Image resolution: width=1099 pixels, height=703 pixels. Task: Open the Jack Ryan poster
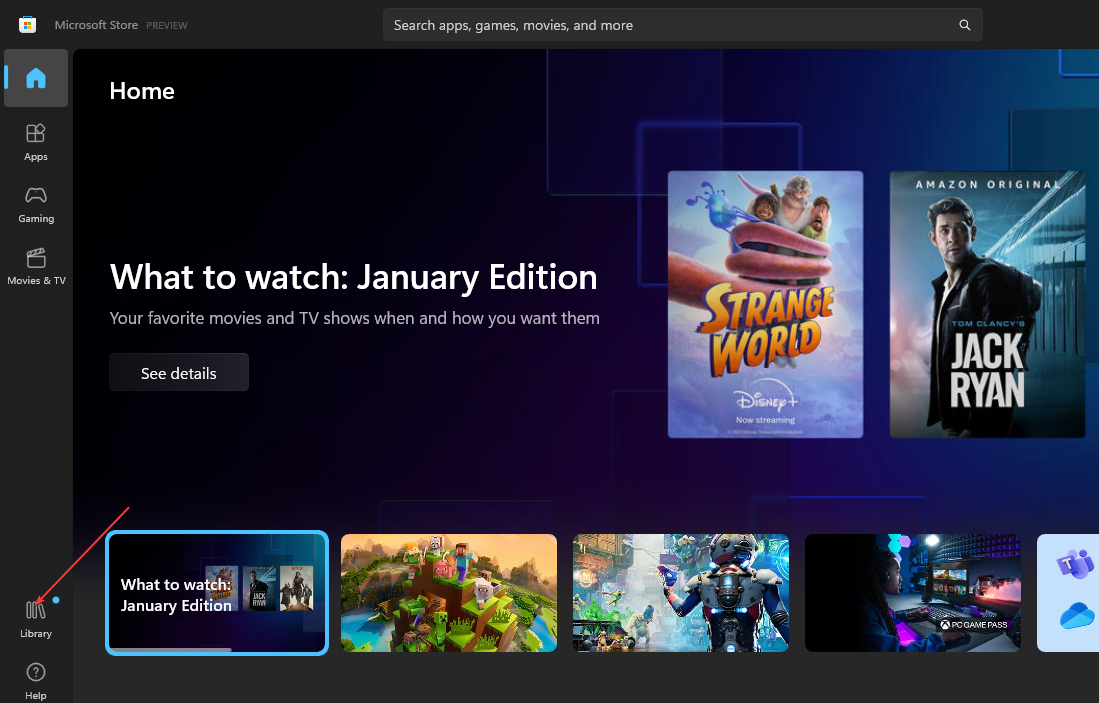tap(987, 304)
